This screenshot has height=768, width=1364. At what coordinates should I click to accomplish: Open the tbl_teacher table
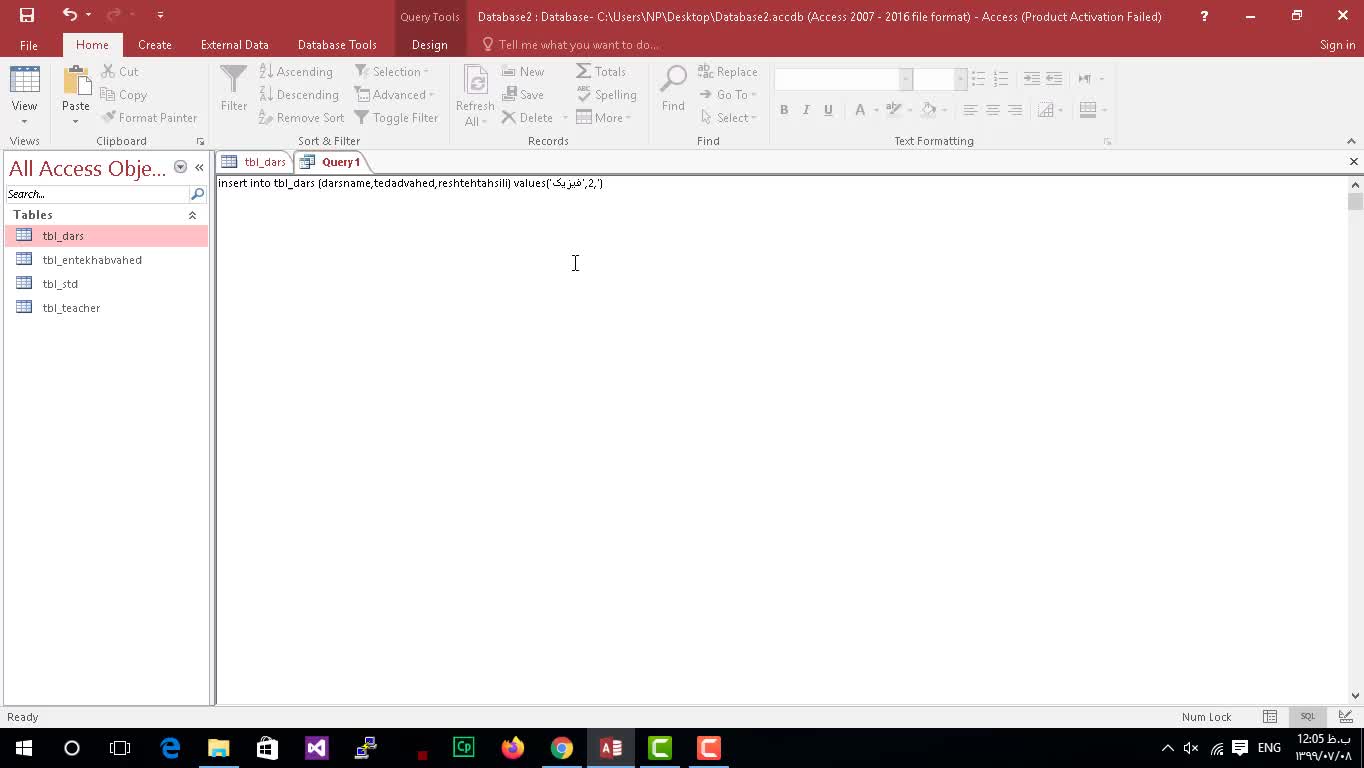[71, 308]
